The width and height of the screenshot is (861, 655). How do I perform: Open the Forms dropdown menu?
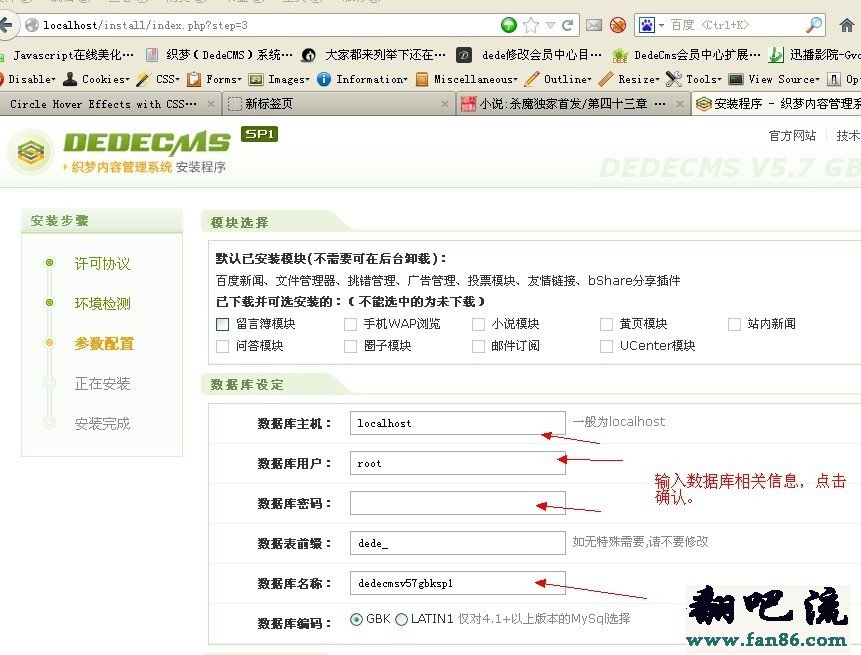pos(215,79)
